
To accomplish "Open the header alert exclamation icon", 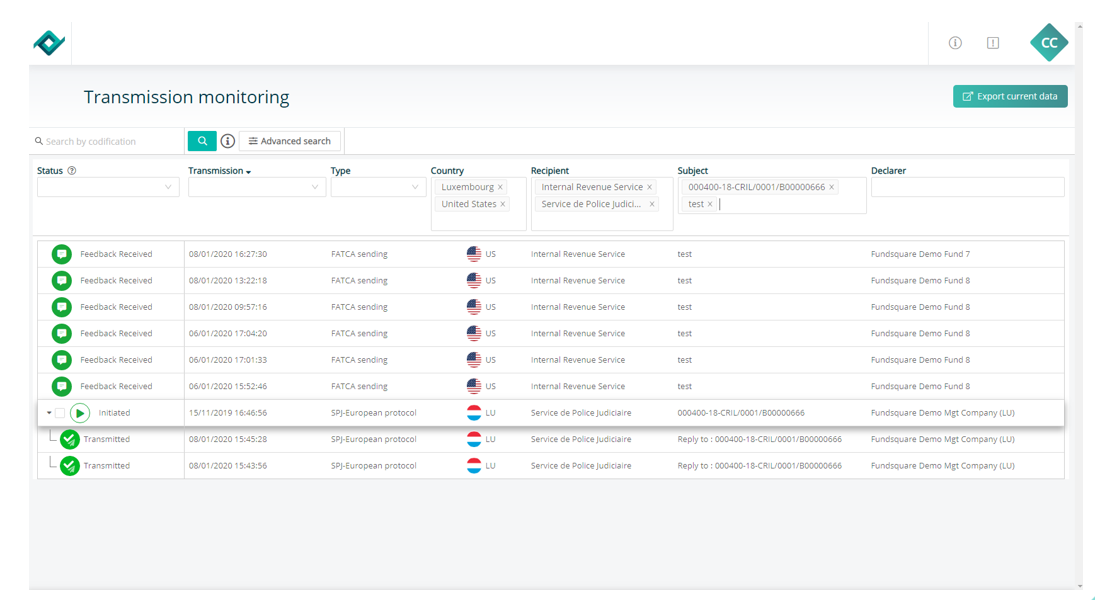I will (x=992, y=43).
